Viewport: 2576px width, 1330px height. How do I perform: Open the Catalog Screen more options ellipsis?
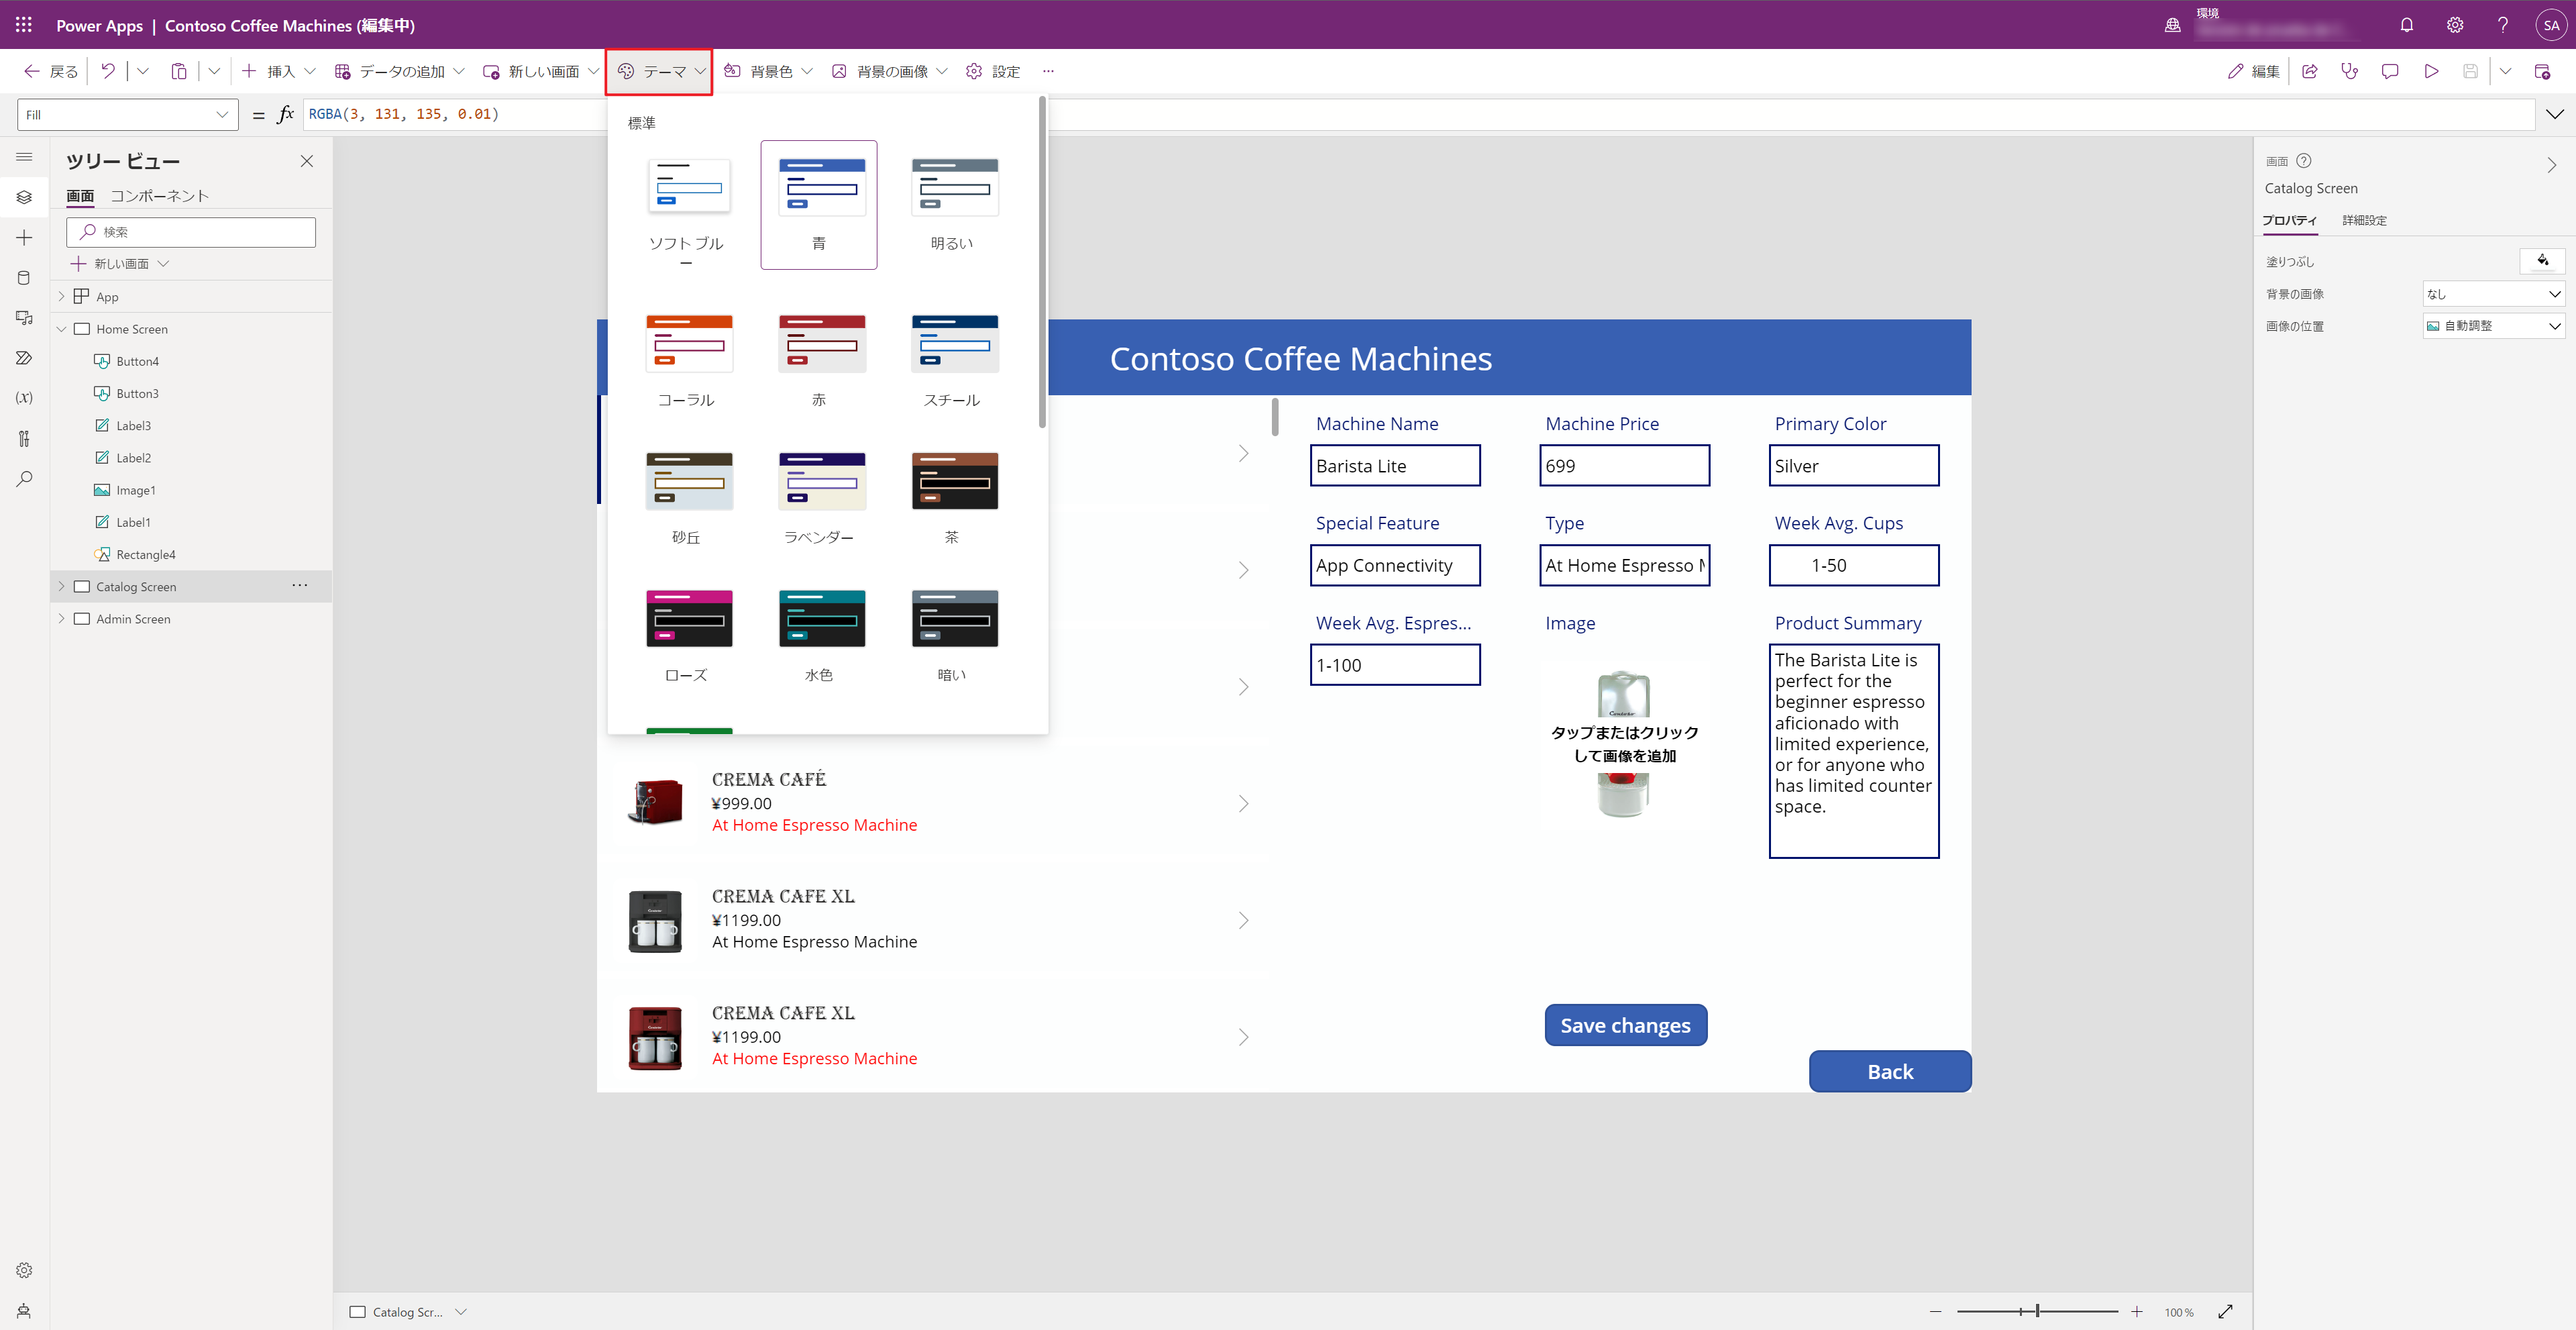299,586
